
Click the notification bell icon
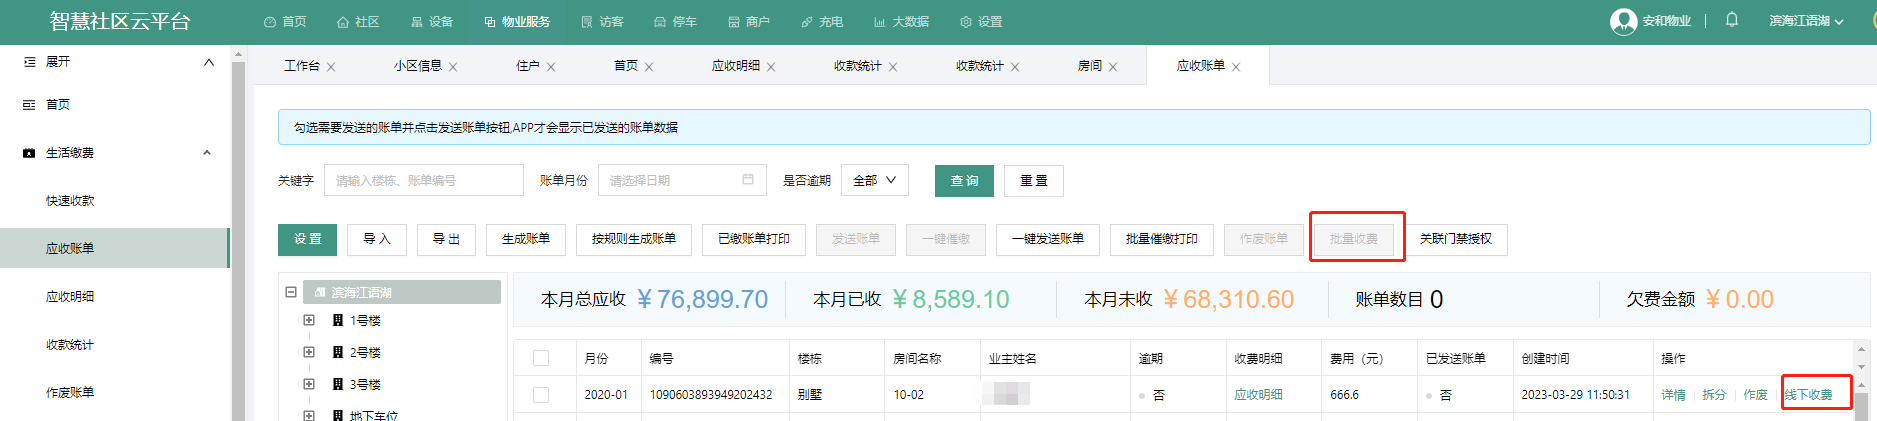(1732, 20)
